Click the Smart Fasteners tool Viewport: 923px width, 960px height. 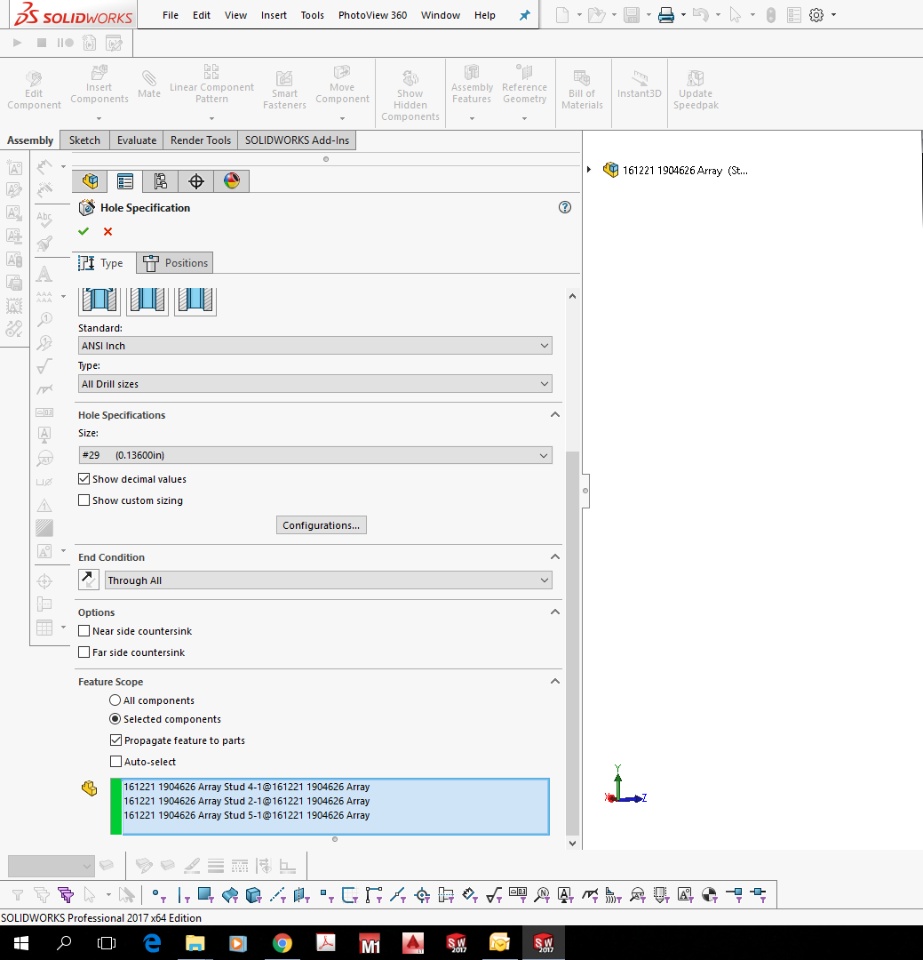point(284,91)
